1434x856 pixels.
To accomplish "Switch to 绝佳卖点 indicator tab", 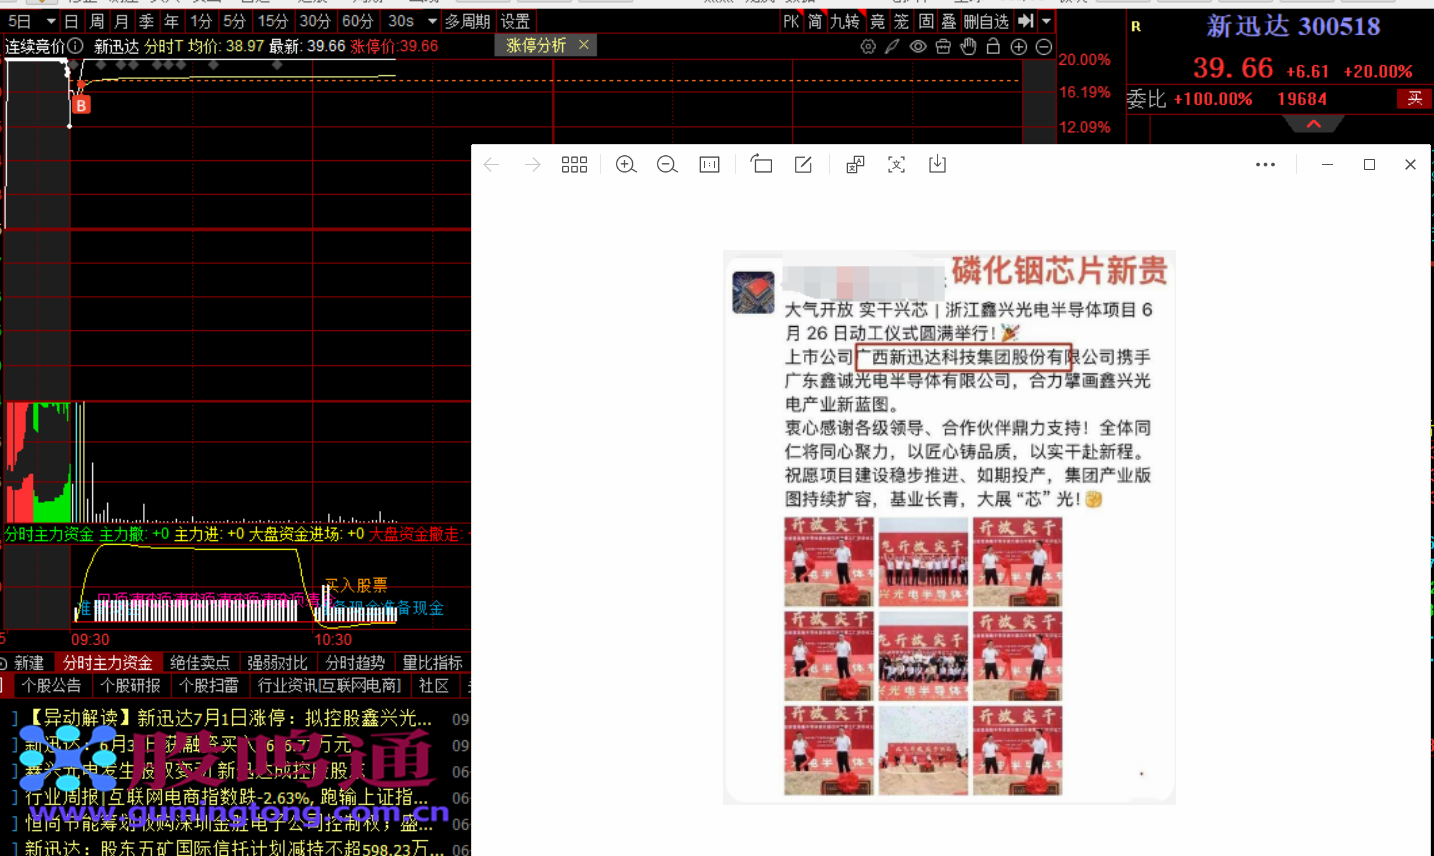I will click(x=200, y=662).
